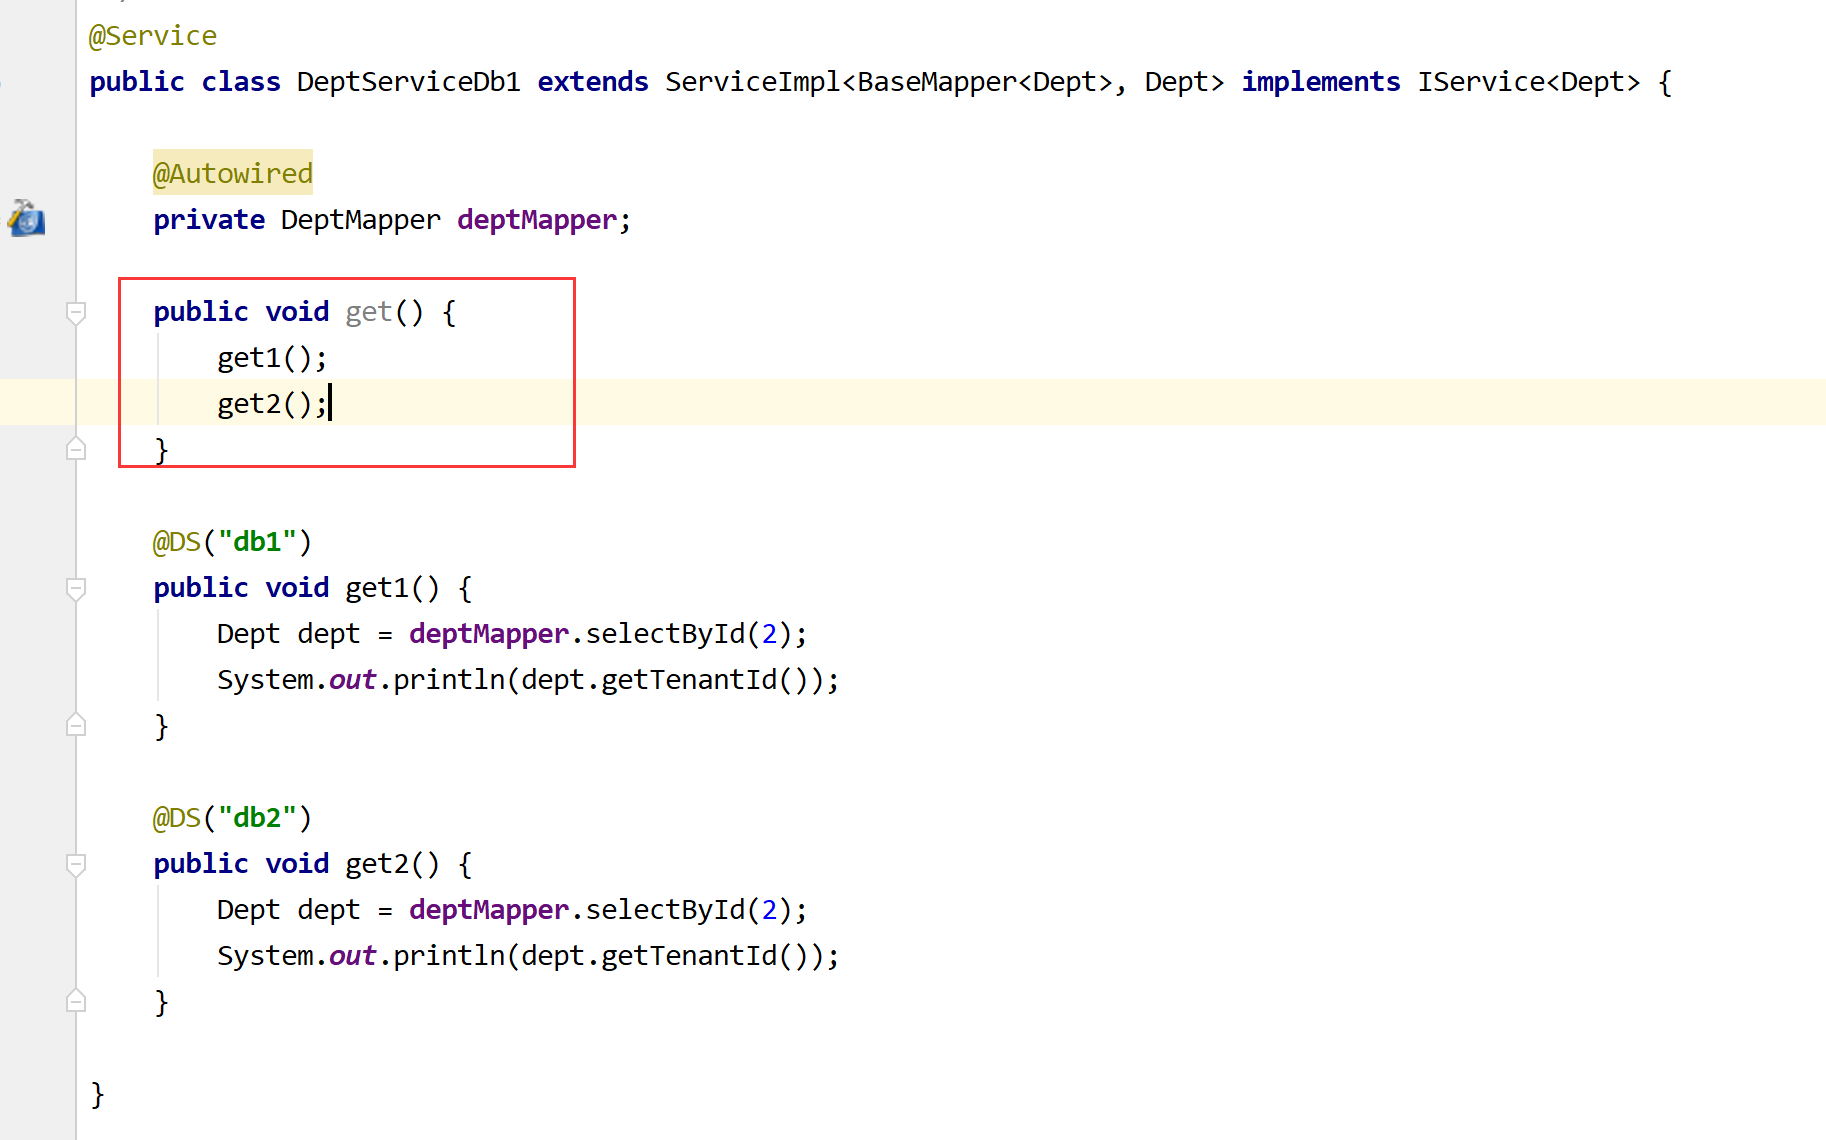Collapse the get1() method fold marker
The width and height of the screenshot is (1826, 1140).
[75, 589]
